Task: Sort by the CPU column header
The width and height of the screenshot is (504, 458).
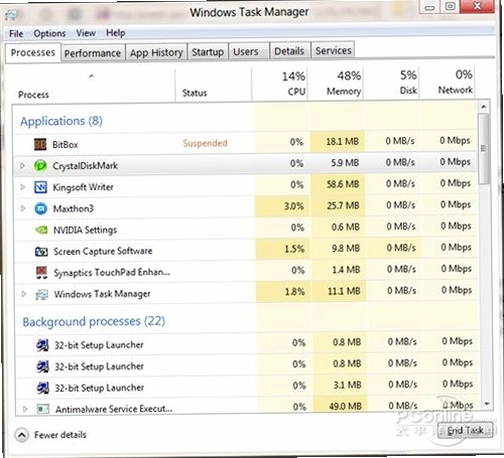Action: pyautogui.click(x=281, y=84)
